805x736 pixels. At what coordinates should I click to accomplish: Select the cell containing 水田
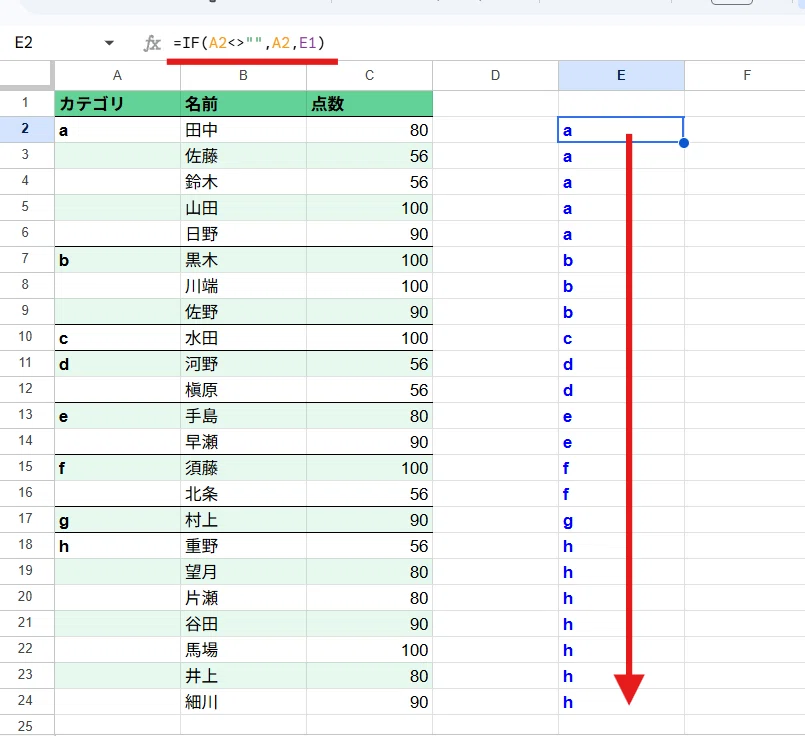(x=243, y=338)
